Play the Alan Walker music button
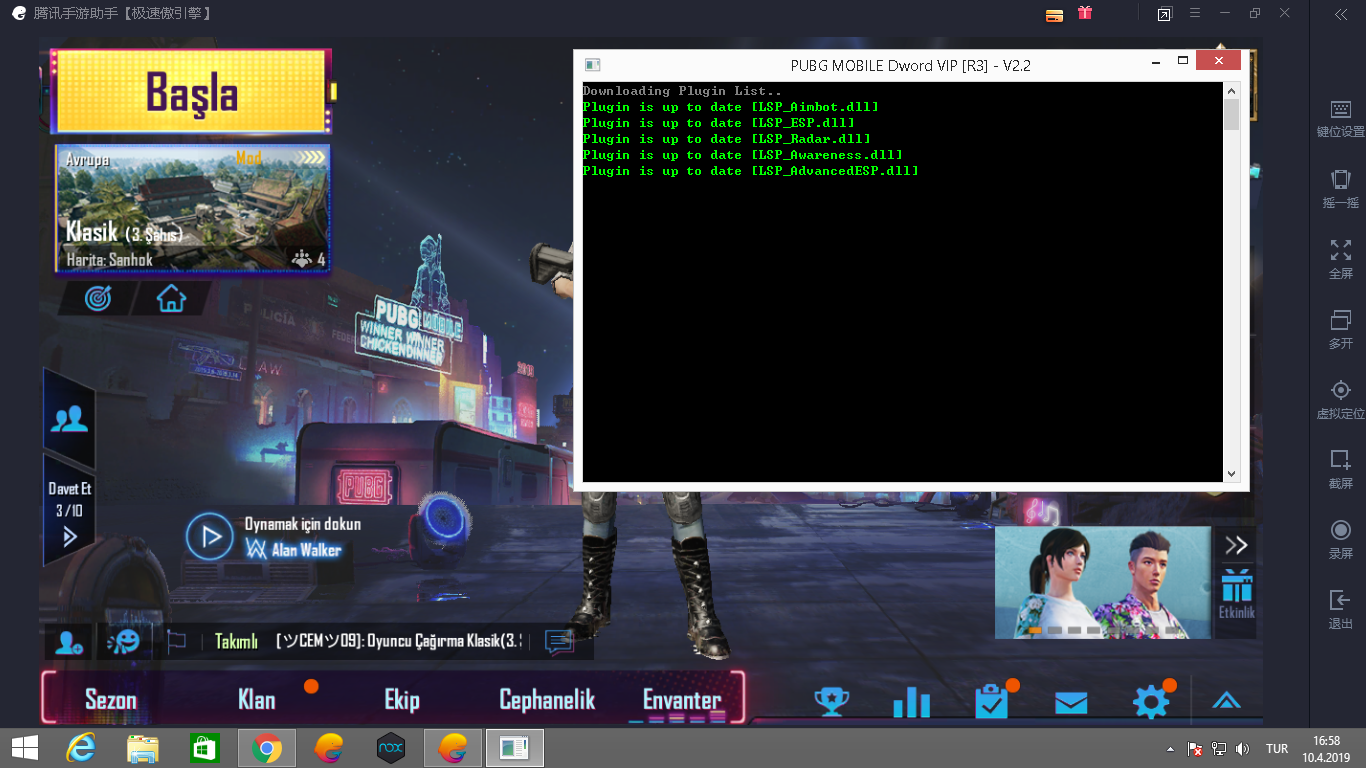This screenshot has width=1366, height=768. [x=210, y=538]
